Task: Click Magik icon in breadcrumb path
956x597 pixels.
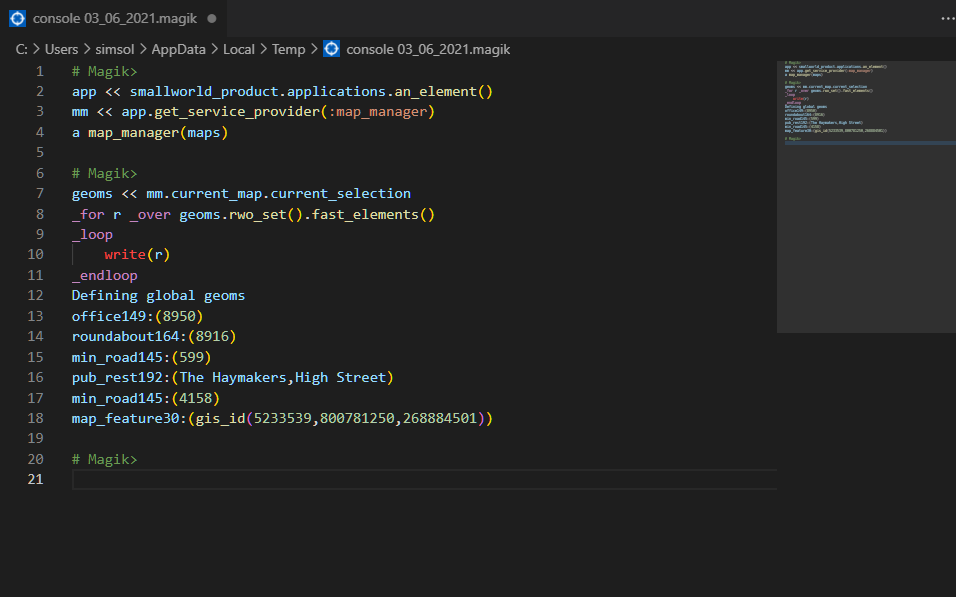Action: [331, 49]
